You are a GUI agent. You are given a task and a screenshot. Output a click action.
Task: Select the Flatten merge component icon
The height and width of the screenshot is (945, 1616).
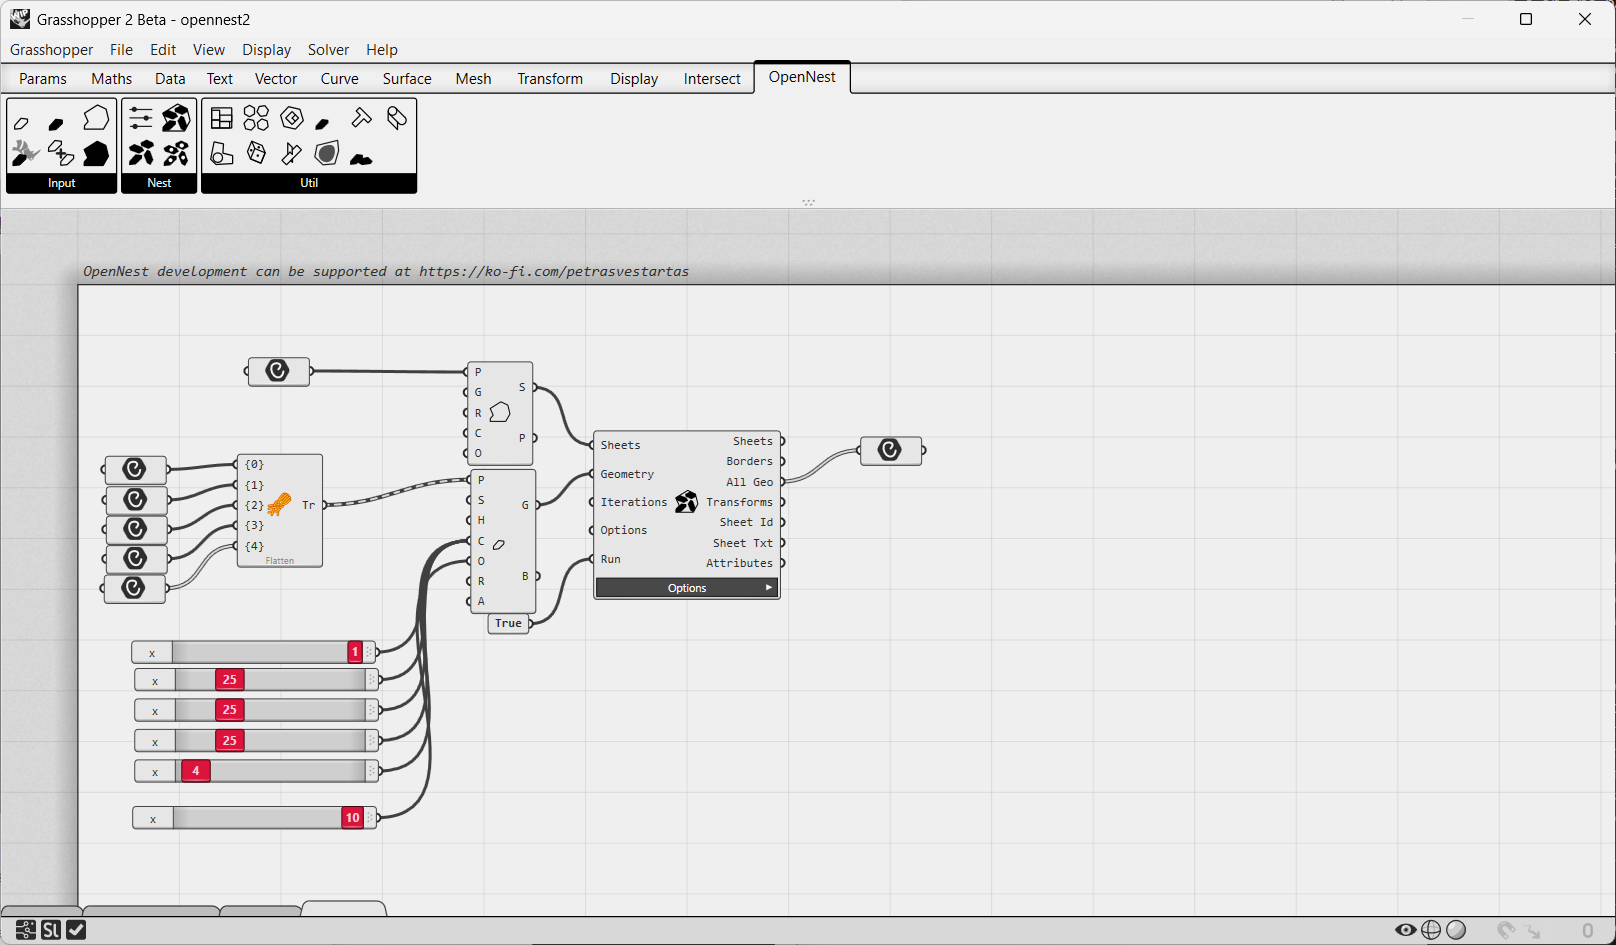click(x=280, y=504)
